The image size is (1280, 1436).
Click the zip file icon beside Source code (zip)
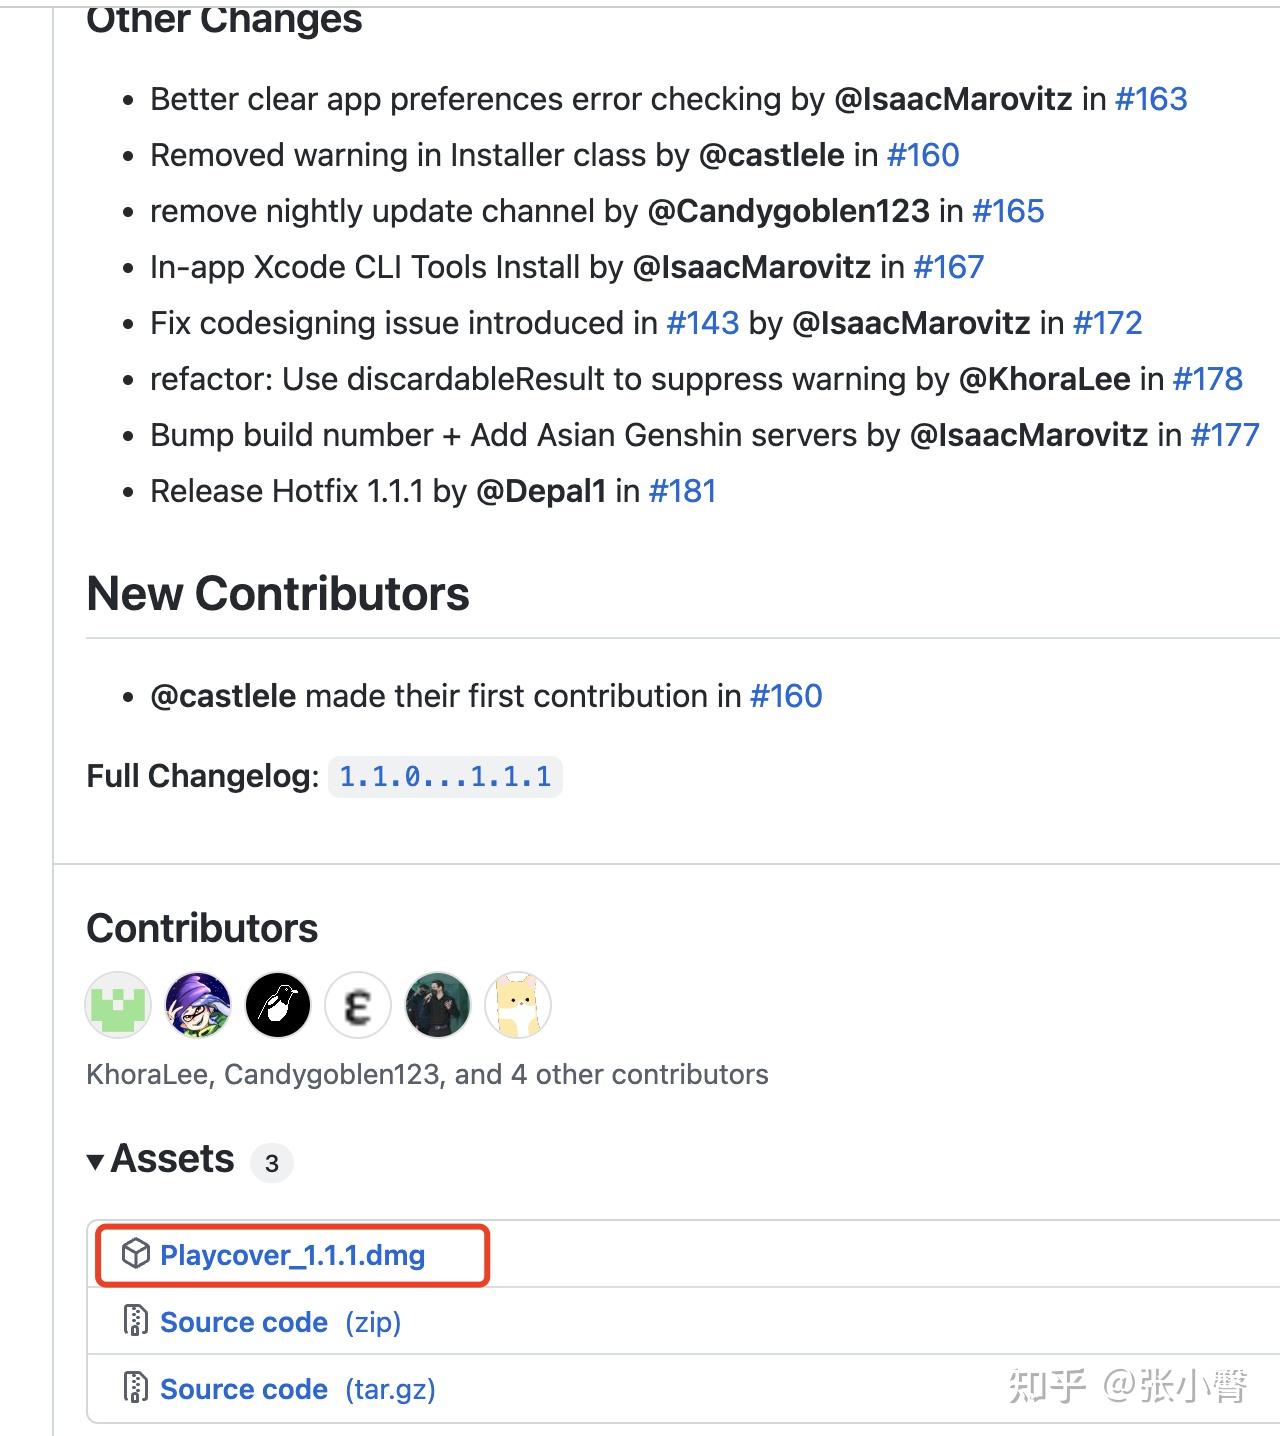click(x=135, y=1321)
